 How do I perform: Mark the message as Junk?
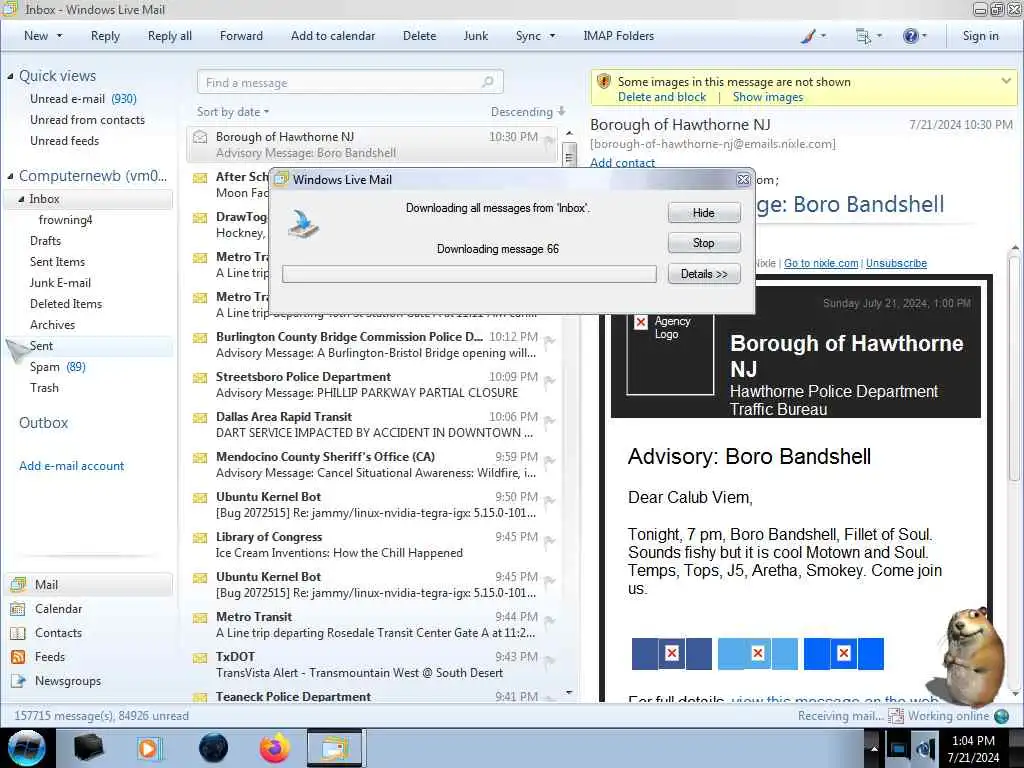[x=475, y=36]
